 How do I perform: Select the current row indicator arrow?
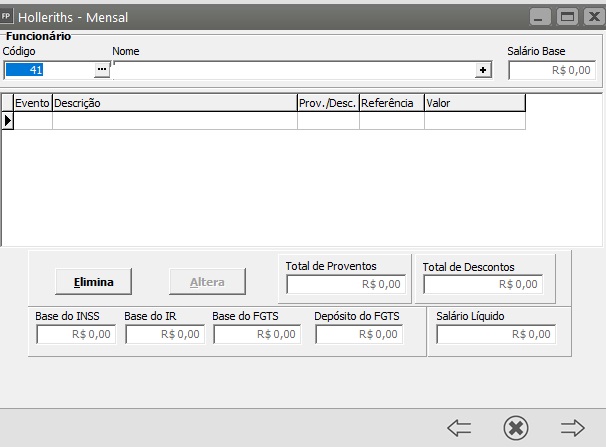7,120
